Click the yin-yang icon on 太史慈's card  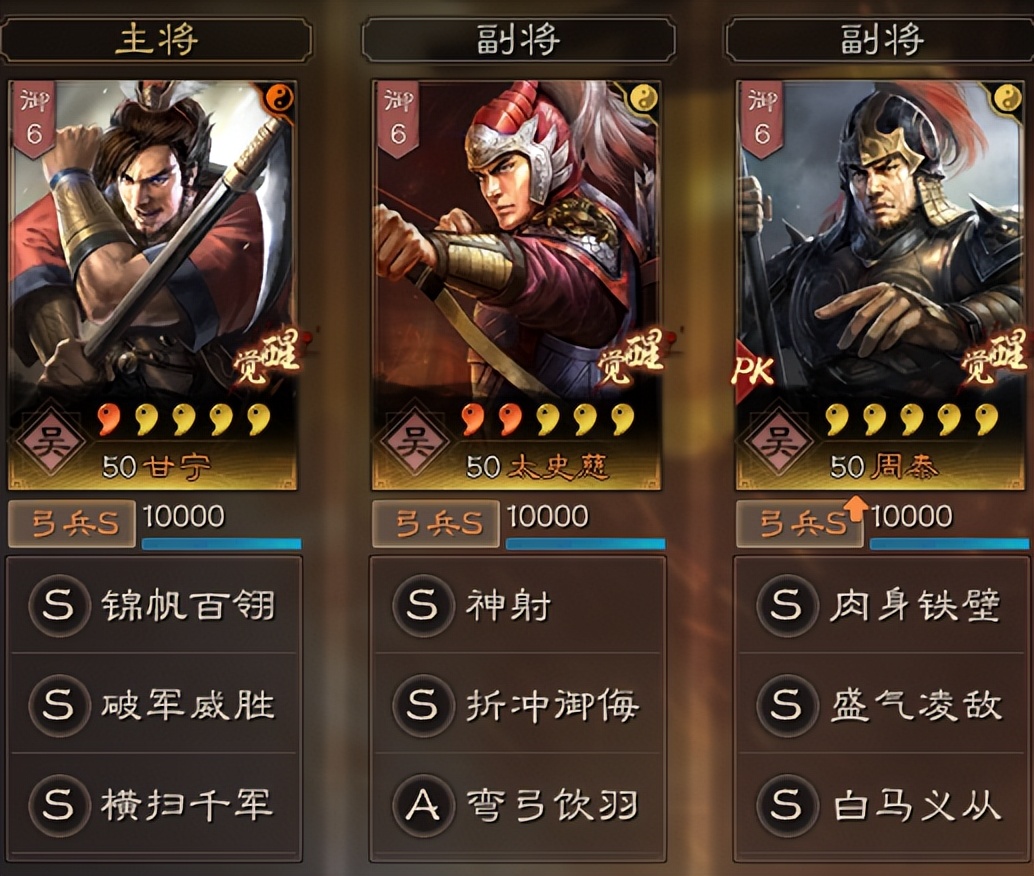[x=644, y=98]
